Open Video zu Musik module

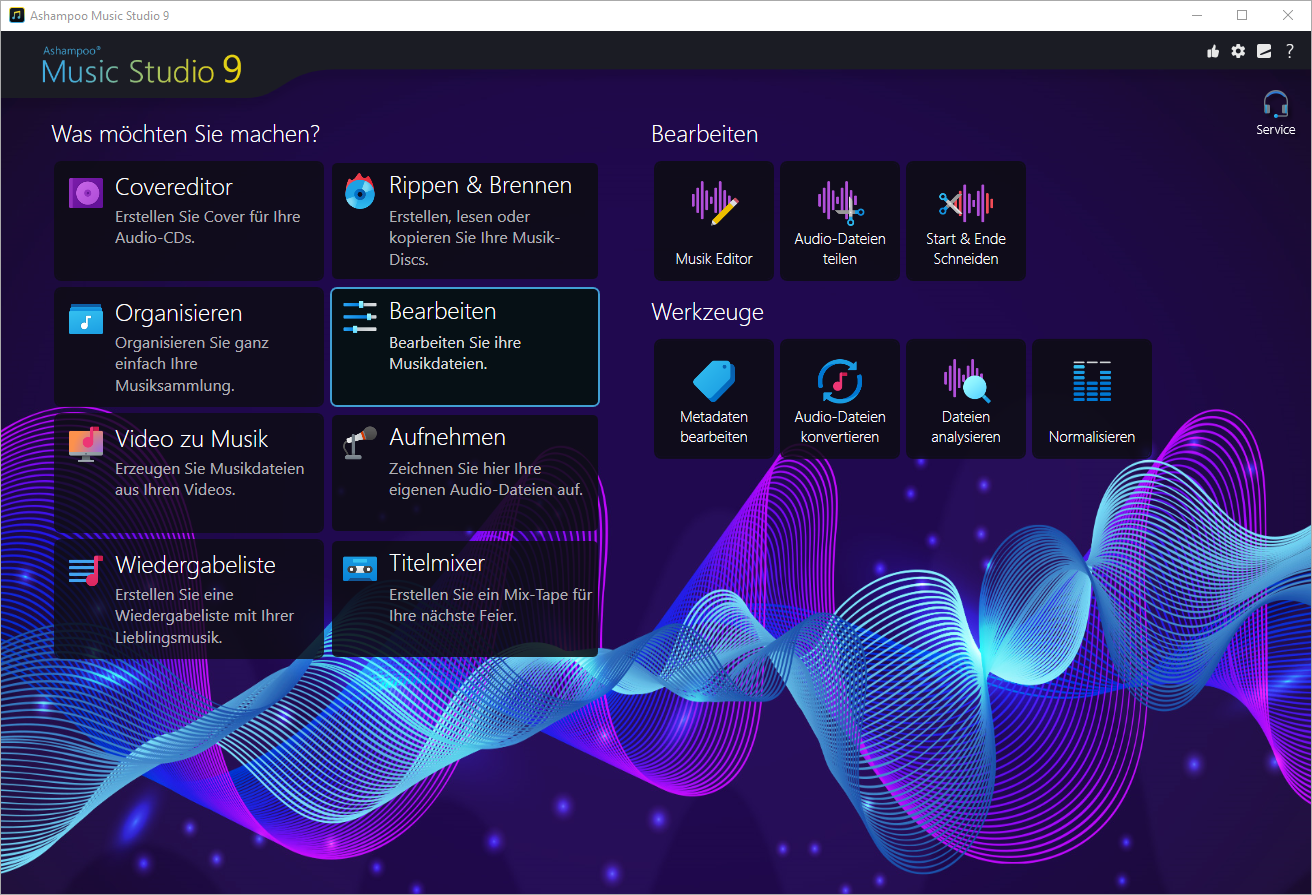coord(188,473)
